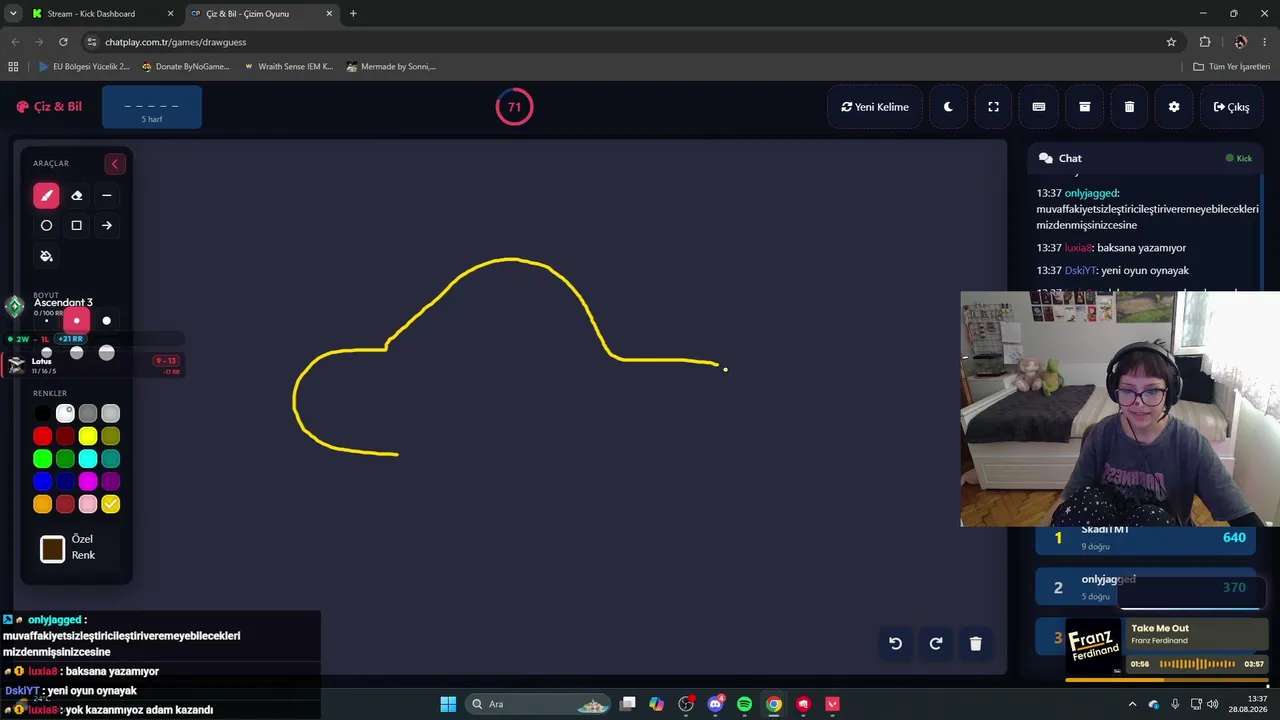
Task: Pick the orange color swatch
Action: pyautogui.click(x=42, y=505)
